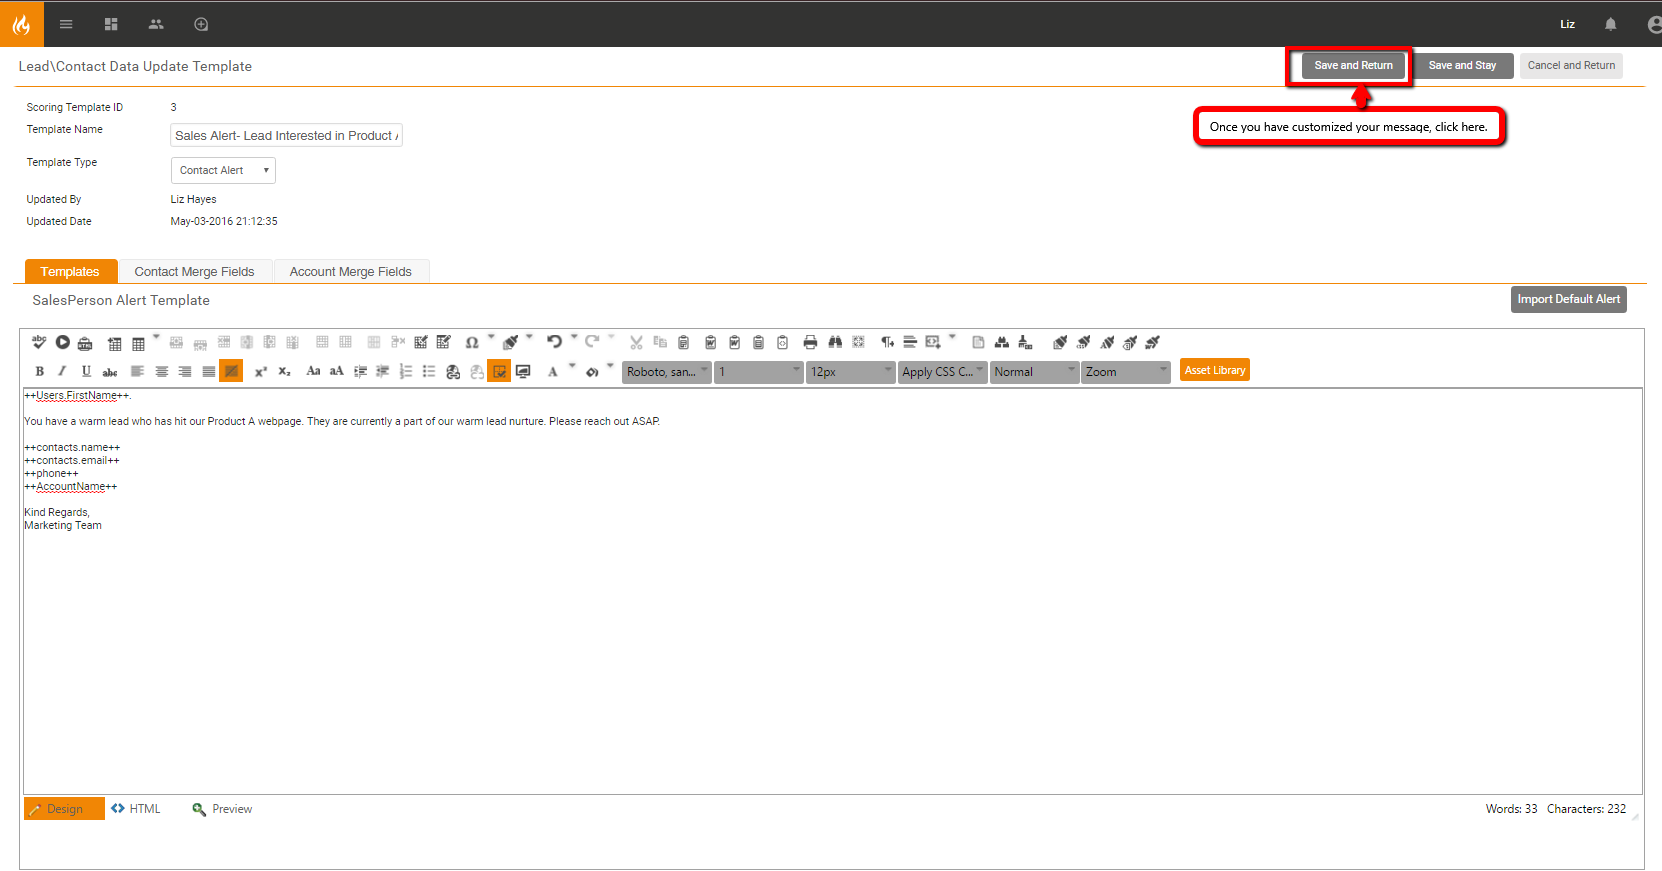Open the Apply CSS Class dropdown

coord(943,372)
